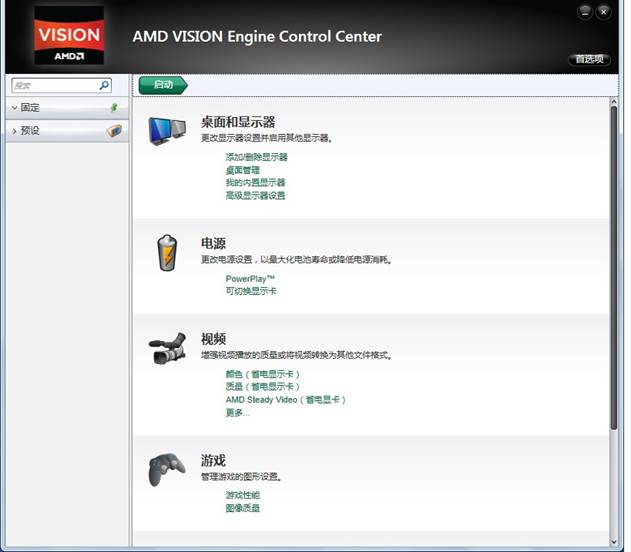The height and width of the screenshot is (552, 631).
Task: Open 添加/删除显示器 link
Action: tap(256, 157)
